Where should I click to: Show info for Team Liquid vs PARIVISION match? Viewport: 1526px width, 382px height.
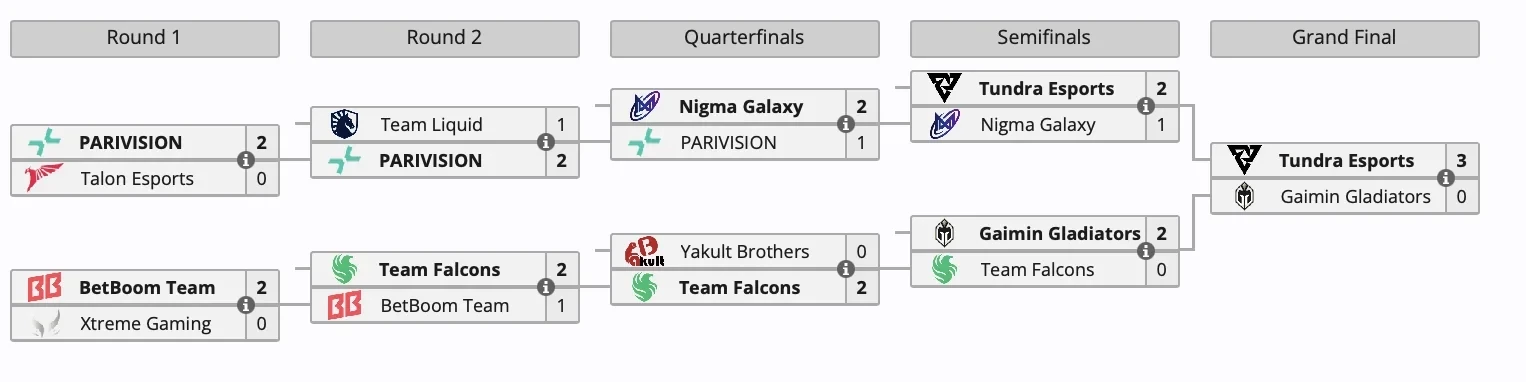tap(545, 142)
